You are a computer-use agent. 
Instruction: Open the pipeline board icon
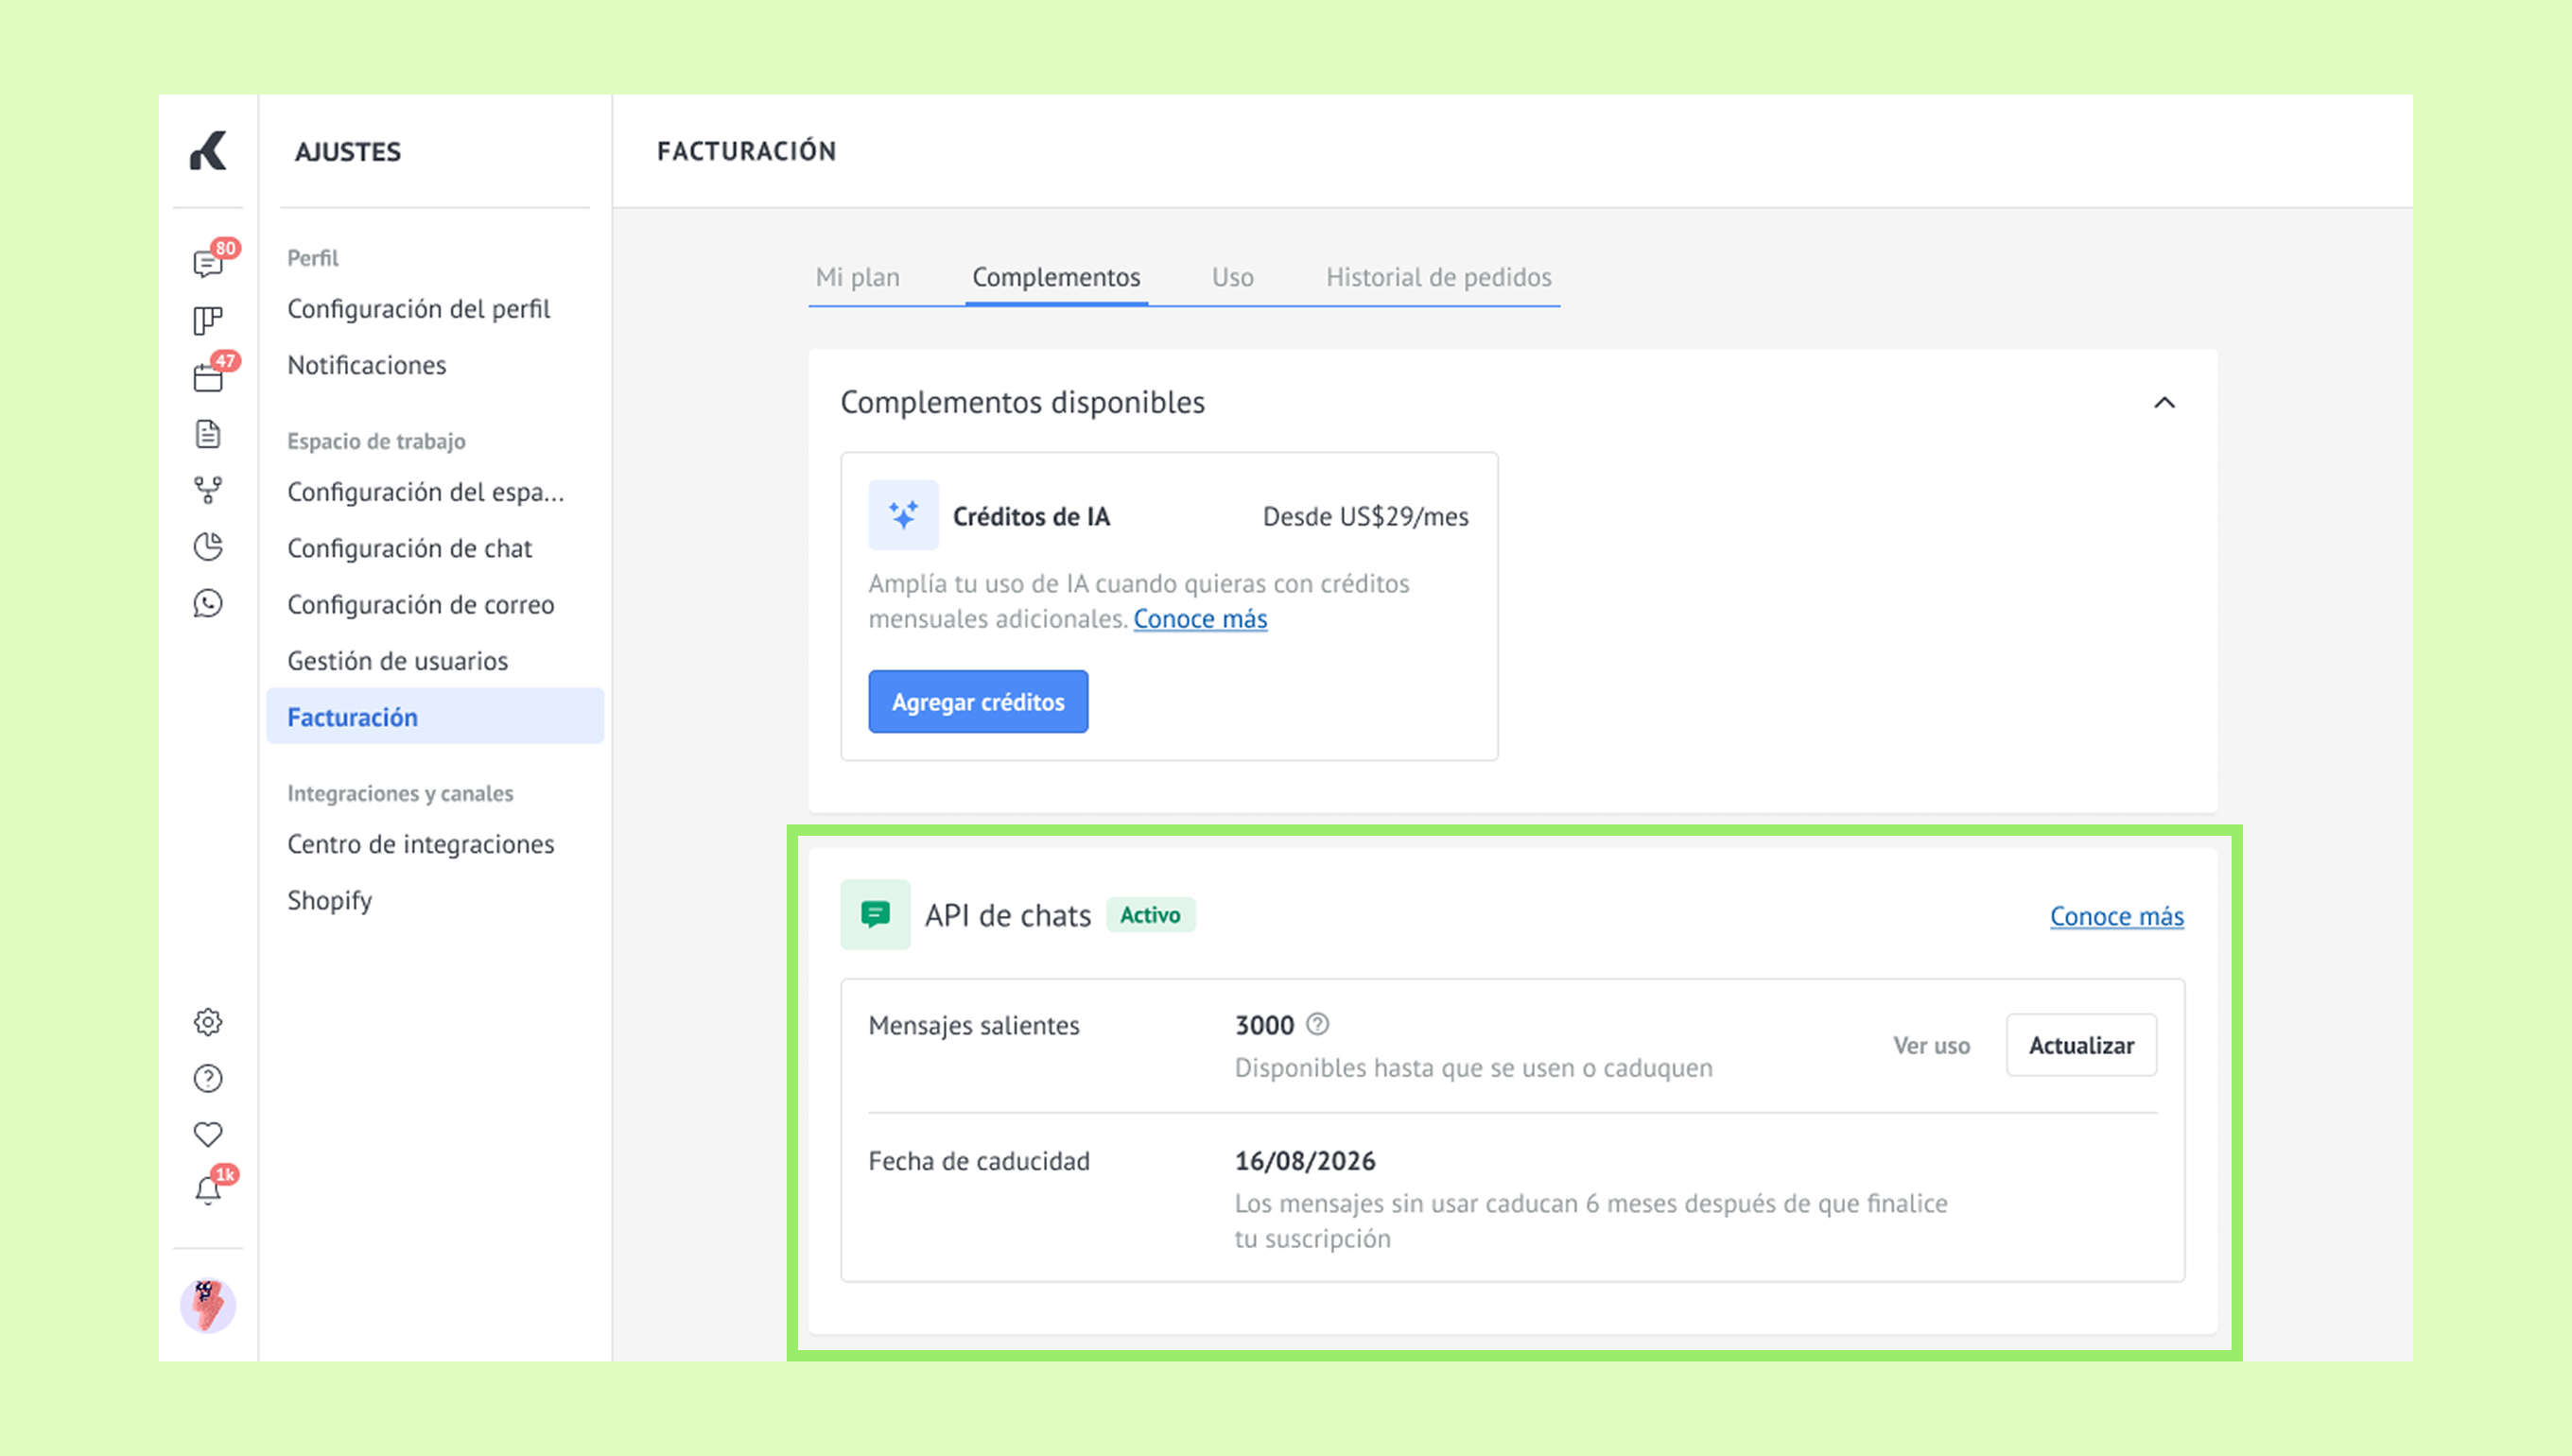[x=208, y=320]
